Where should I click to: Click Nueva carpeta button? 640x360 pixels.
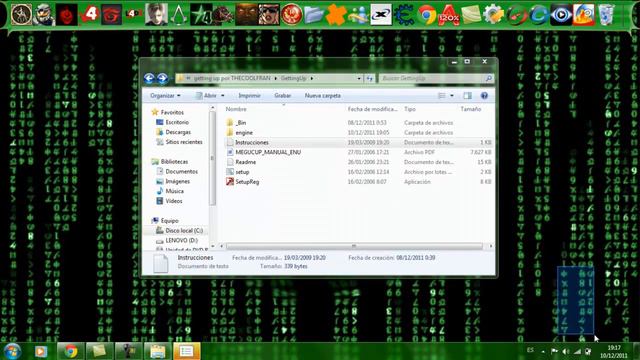click(x=322, y=96)
